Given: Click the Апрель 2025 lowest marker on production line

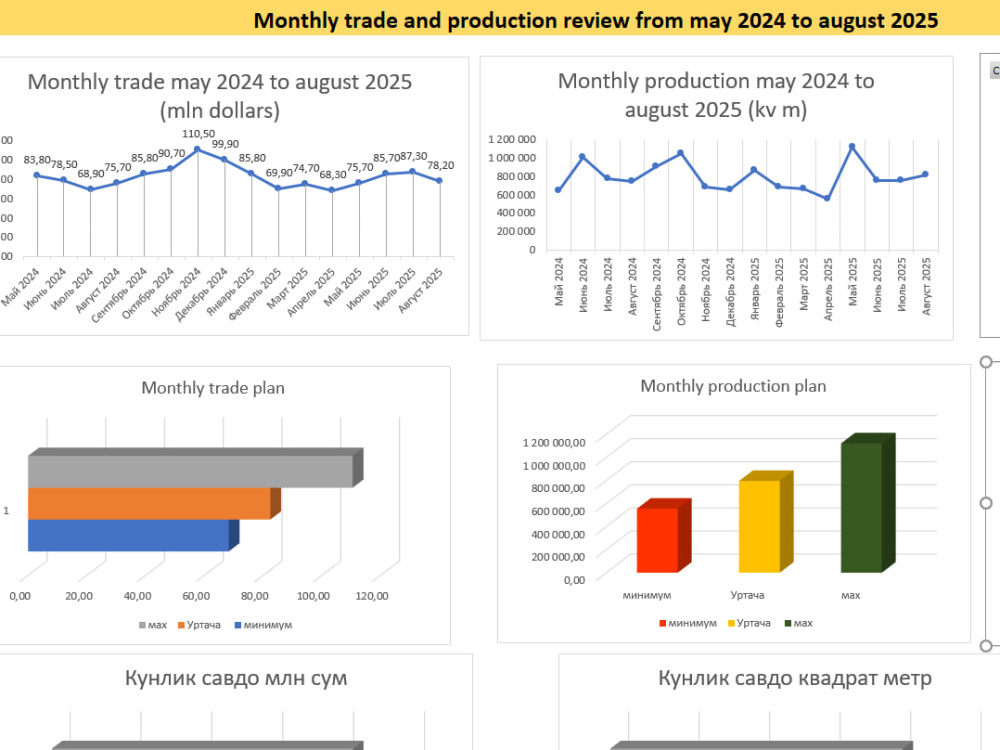Looking at the screenshot, I should point(827,198).
